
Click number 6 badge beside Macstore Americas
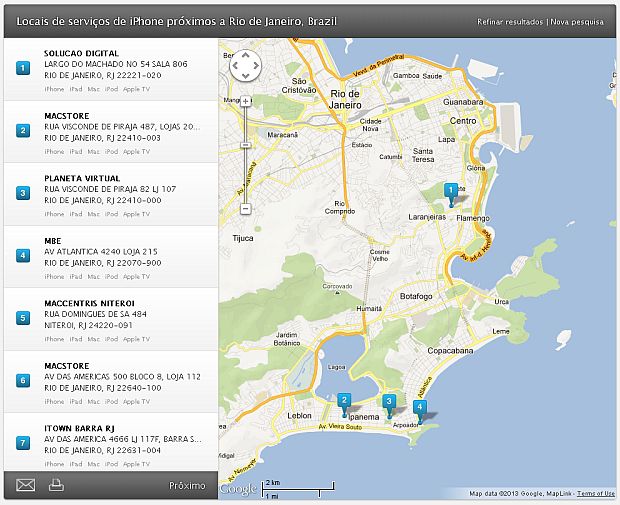pos(23,380)
